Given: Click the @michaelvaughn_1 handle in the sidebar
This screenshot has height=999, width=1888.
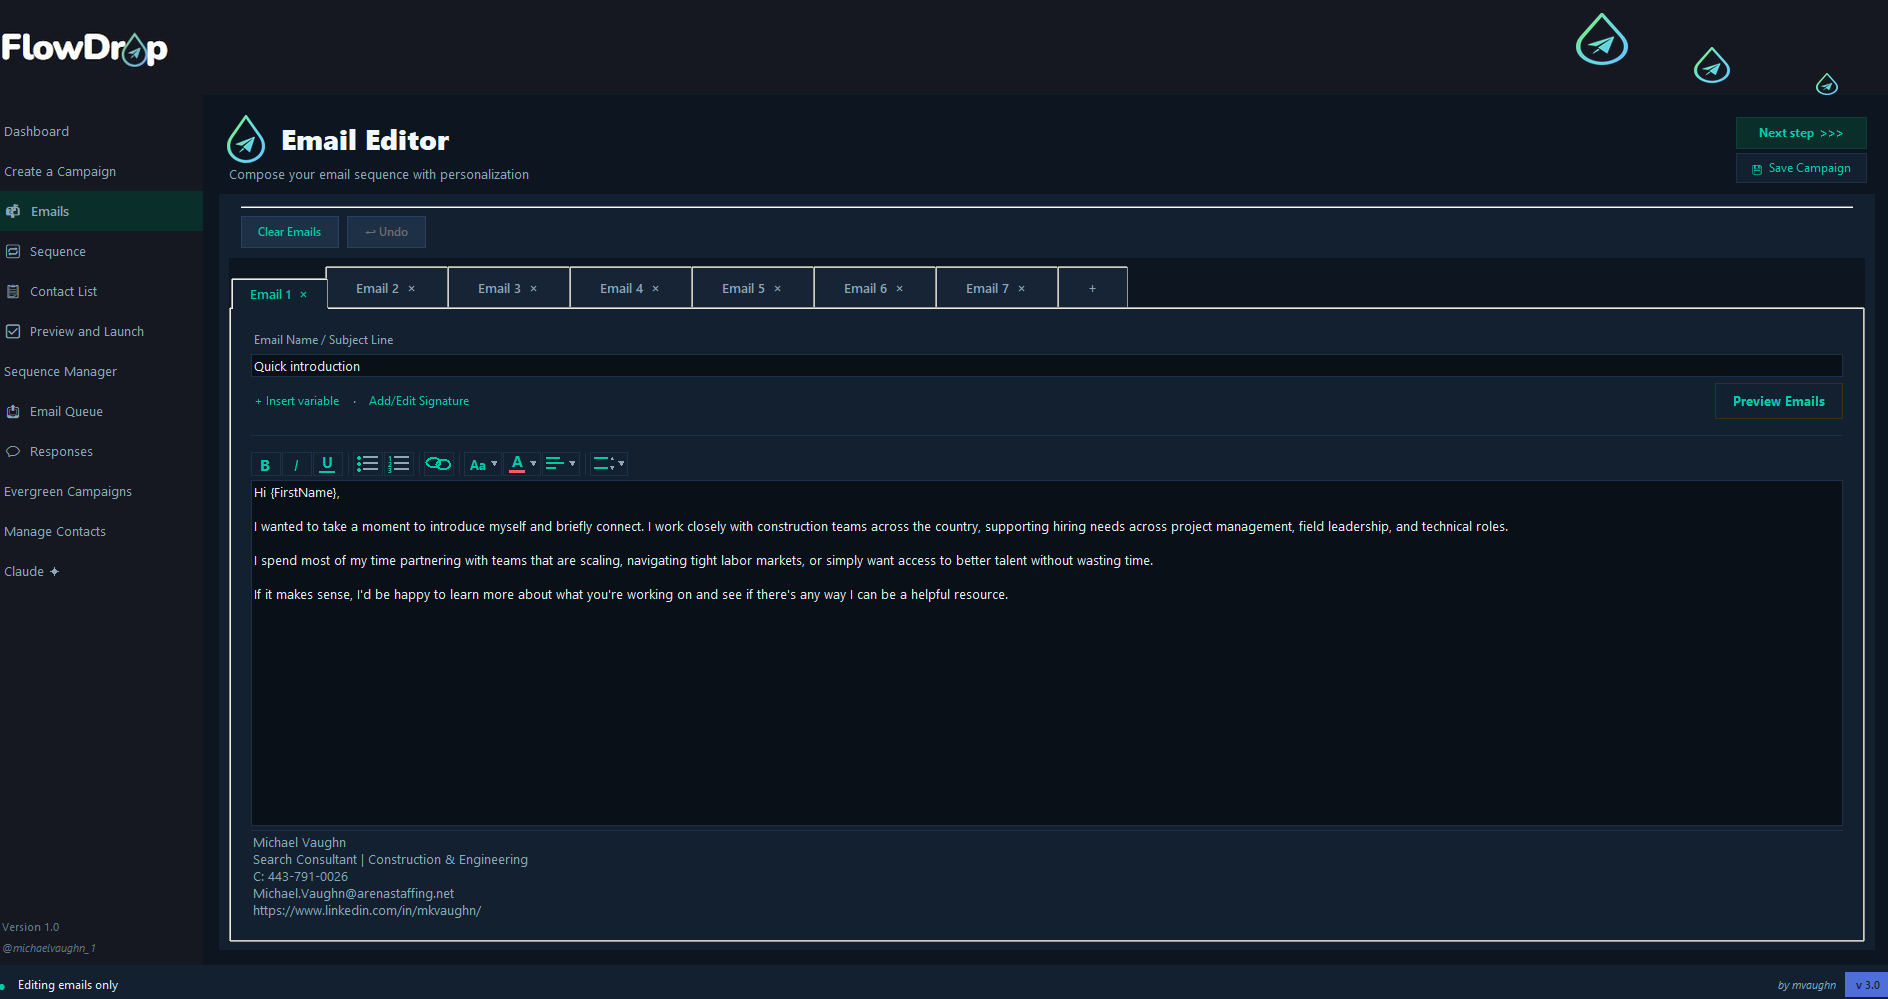Looking at the screenshot, I should (x=49, y=948).
